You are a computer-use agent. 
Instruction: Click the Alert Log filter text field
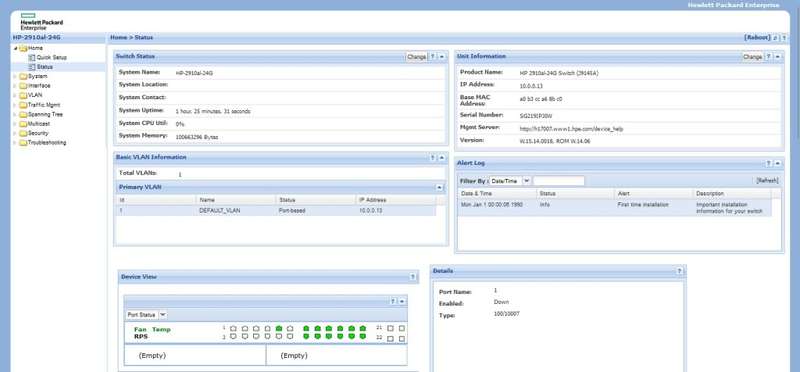click(559, 181)
